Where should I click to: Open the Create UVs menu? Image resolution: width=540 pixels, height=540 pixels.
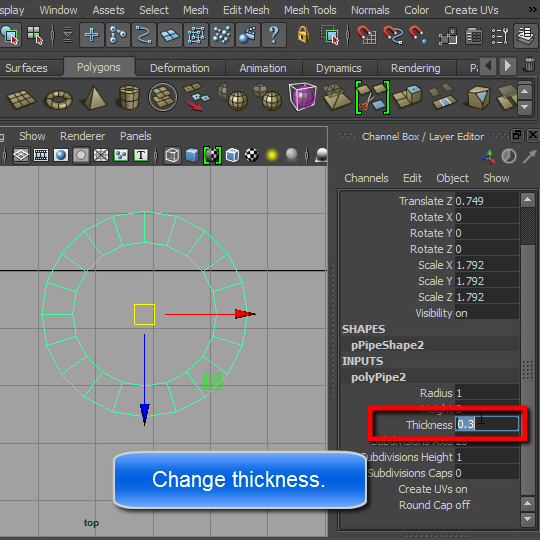(x=471, y=10)
